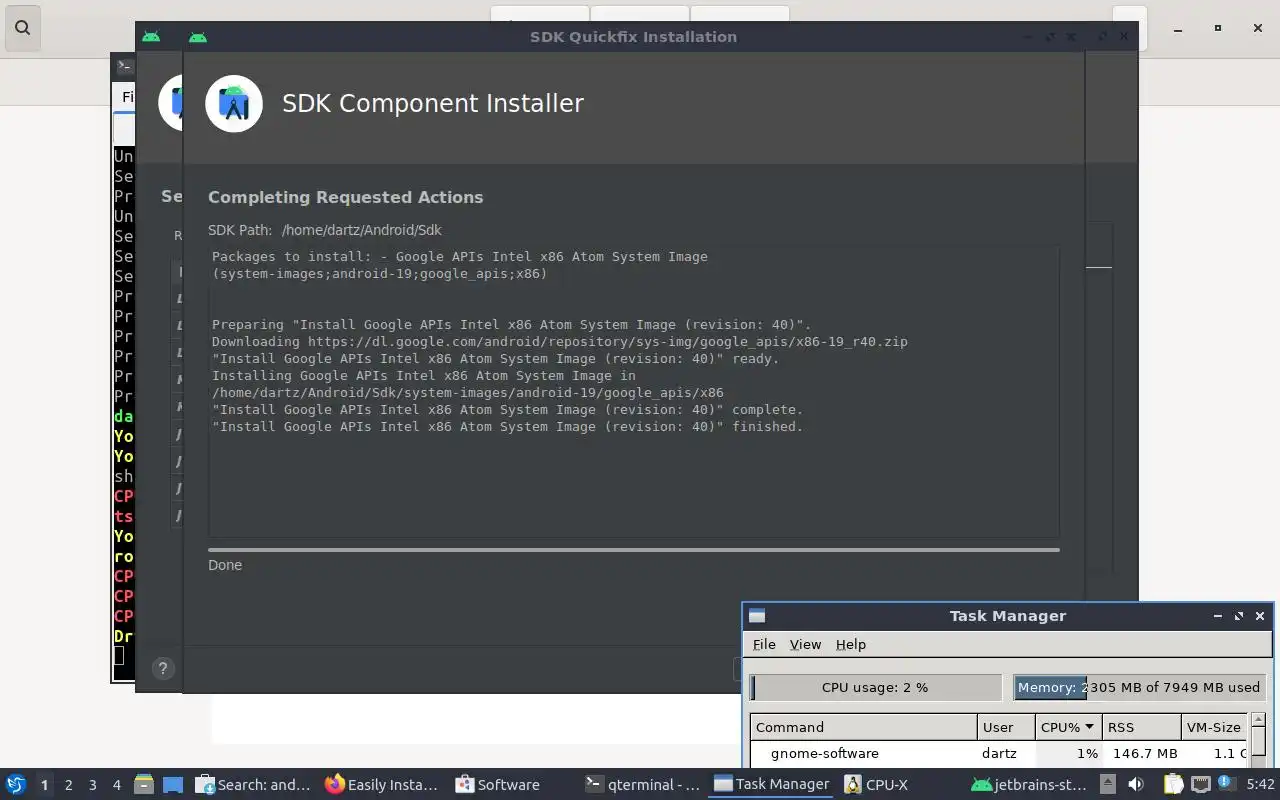Click Task Manager scrollbar up arrow
Viewport: 1280px width, 800px height.
[1259, 720]
